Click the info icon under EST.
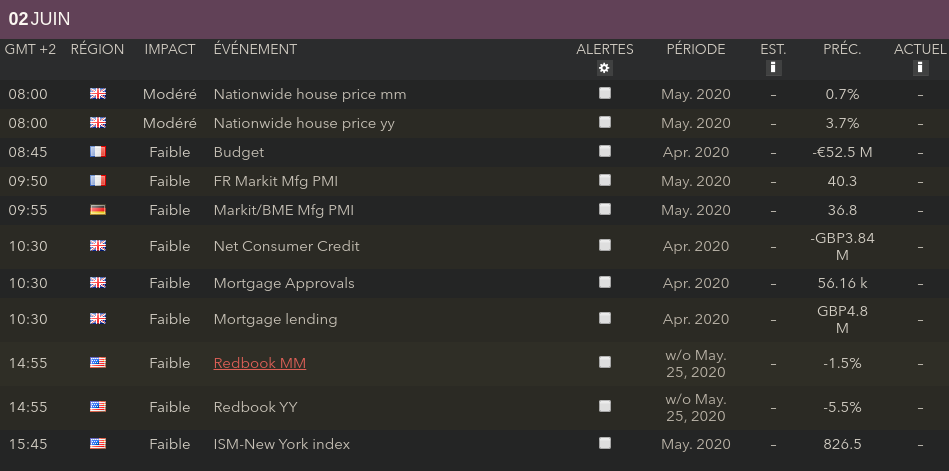 click(773, 68)
